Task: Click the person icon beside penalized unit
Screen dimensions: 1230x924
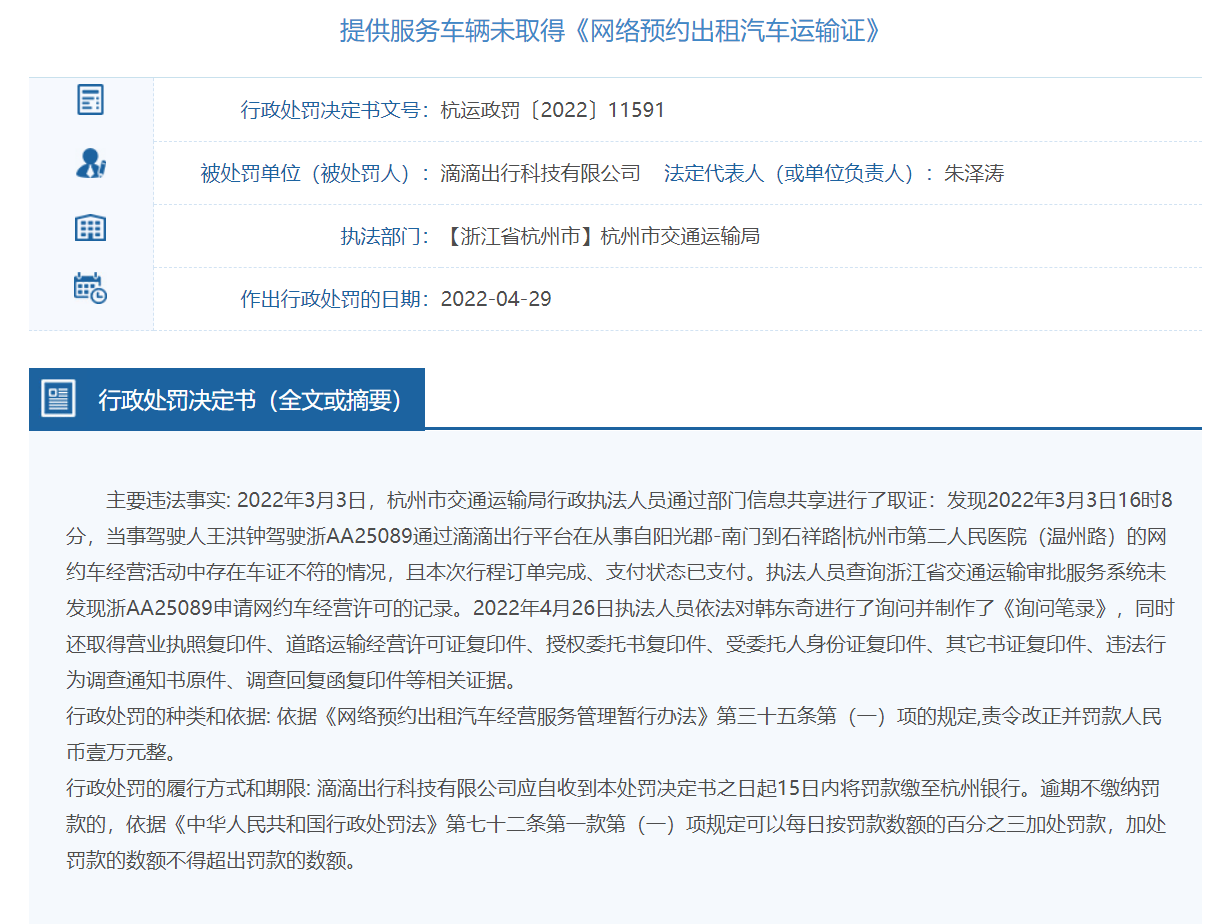Action: coord(90,163)
